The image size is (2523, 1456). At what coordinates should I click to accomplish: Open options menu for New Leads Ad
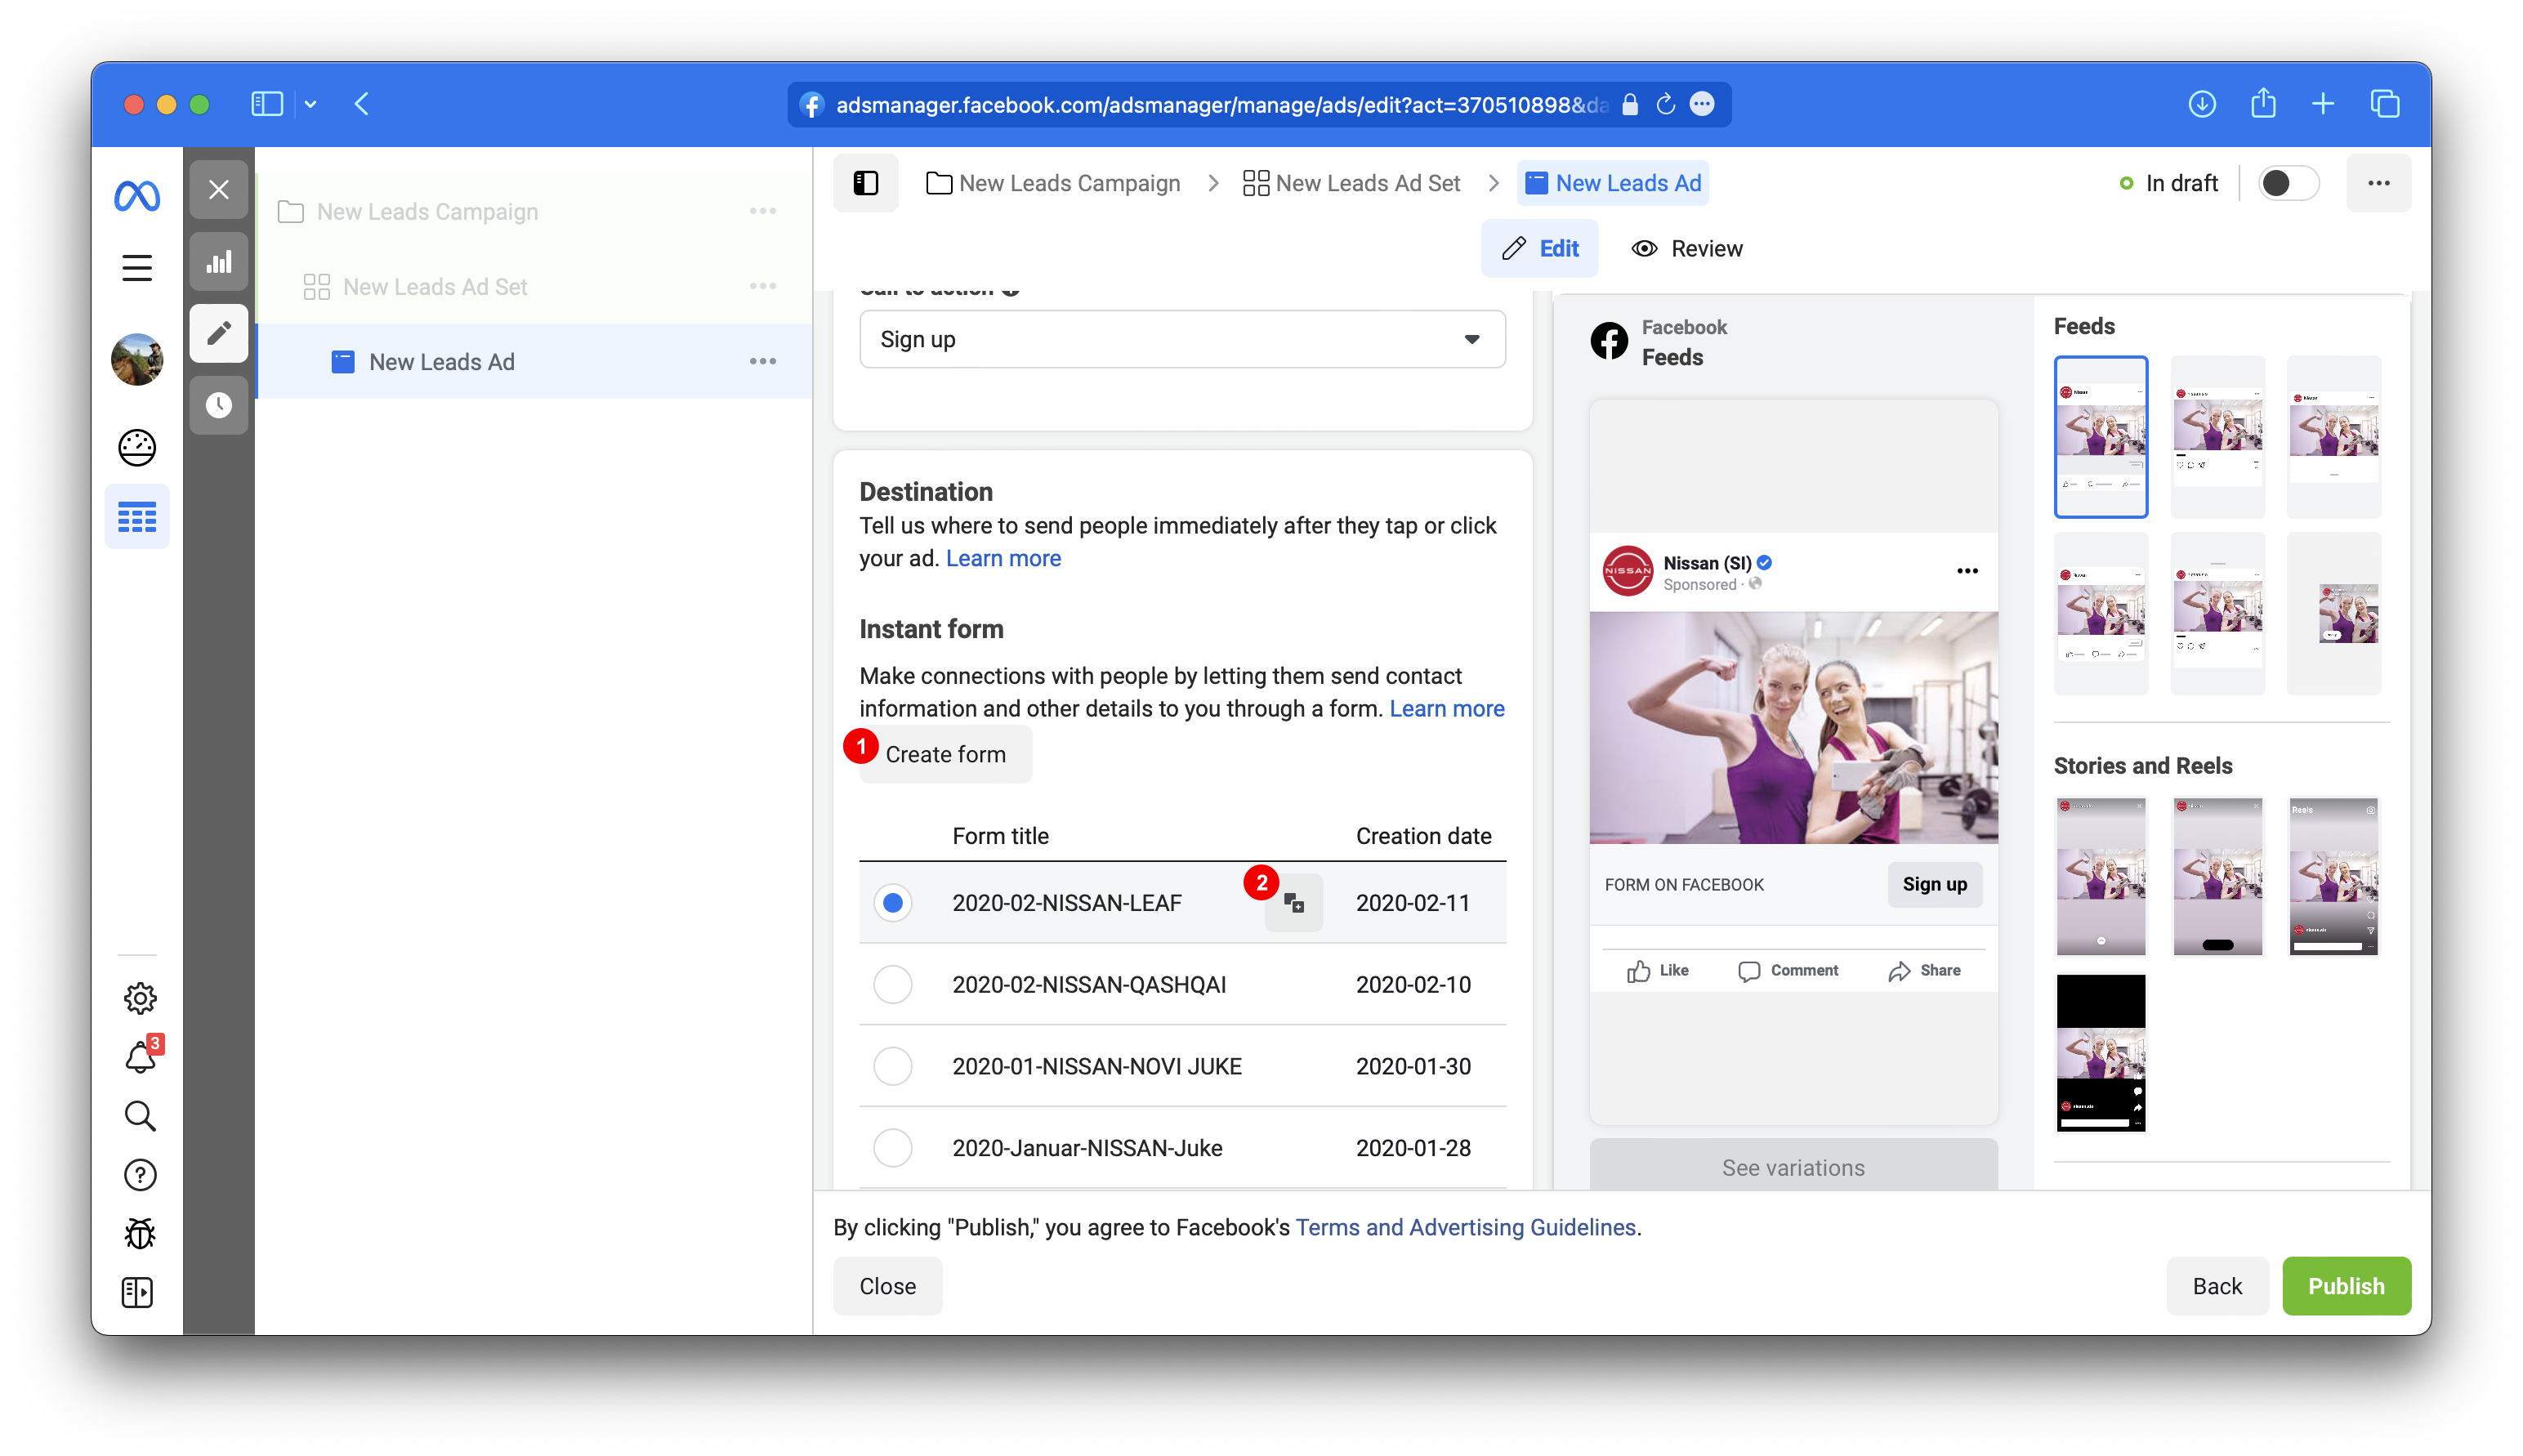(x=762, y=362)
